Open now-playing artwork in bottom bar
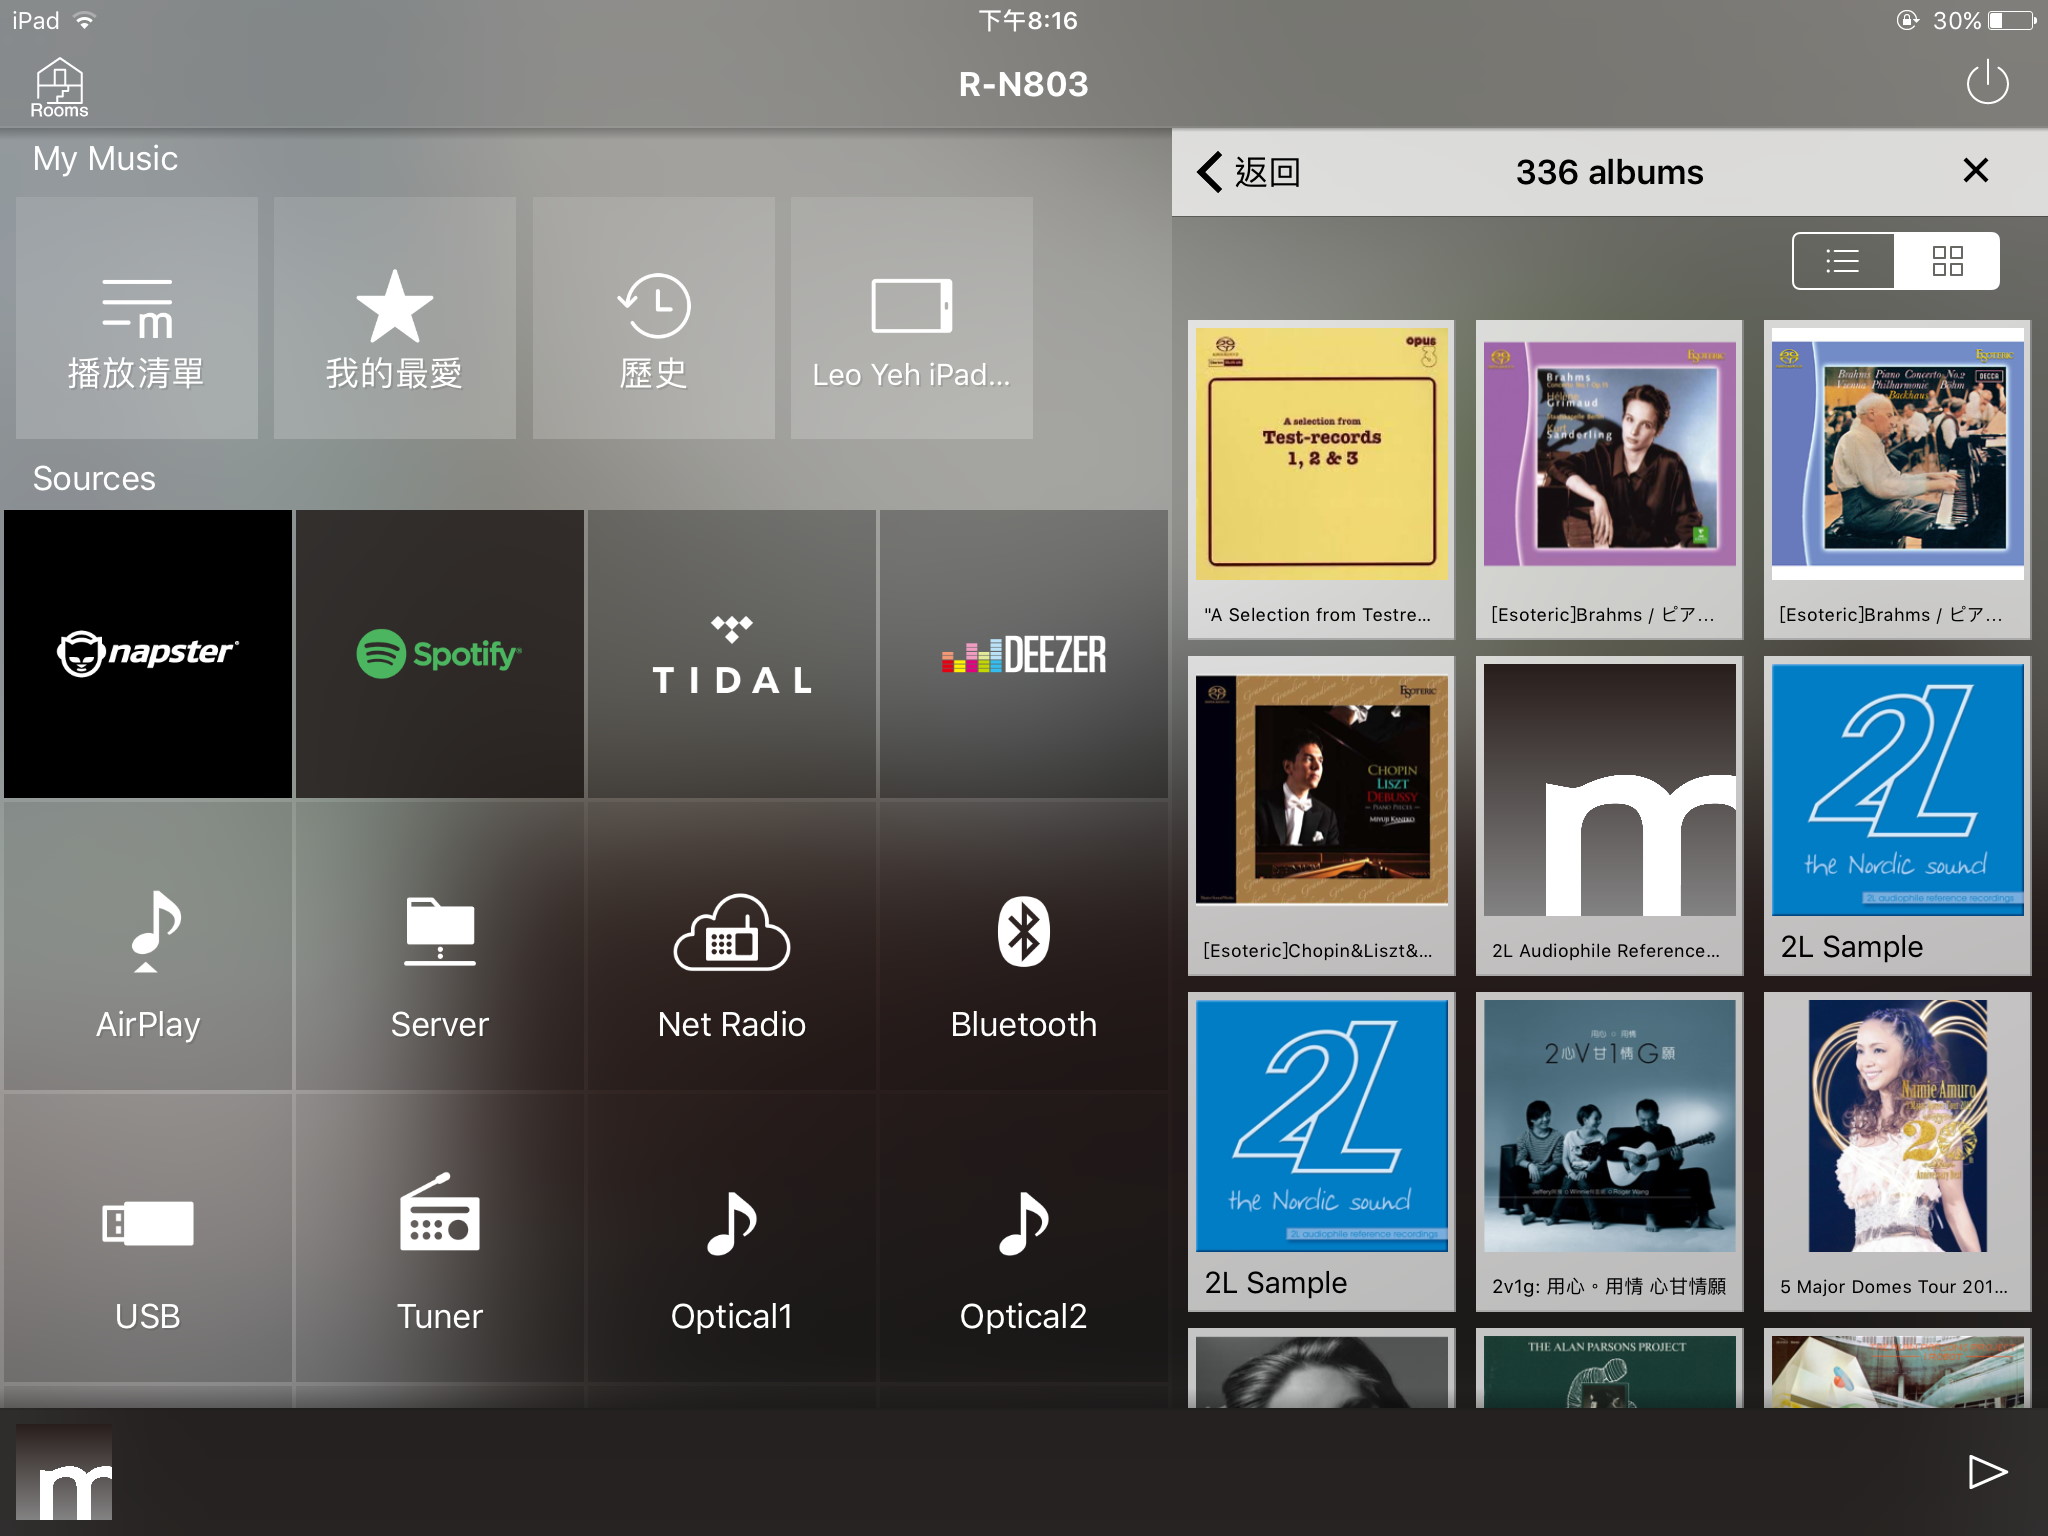Screen dimensions: 2048x1536 [x=64, y=1472]
